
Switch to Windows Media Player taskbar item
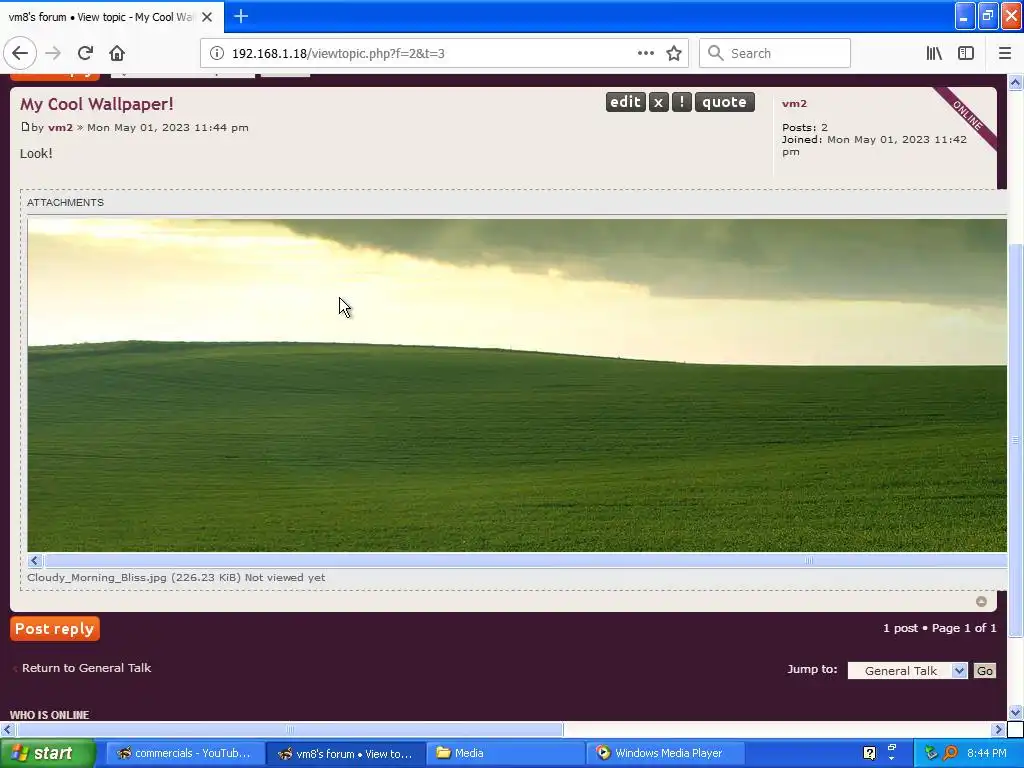pos(666,753)
